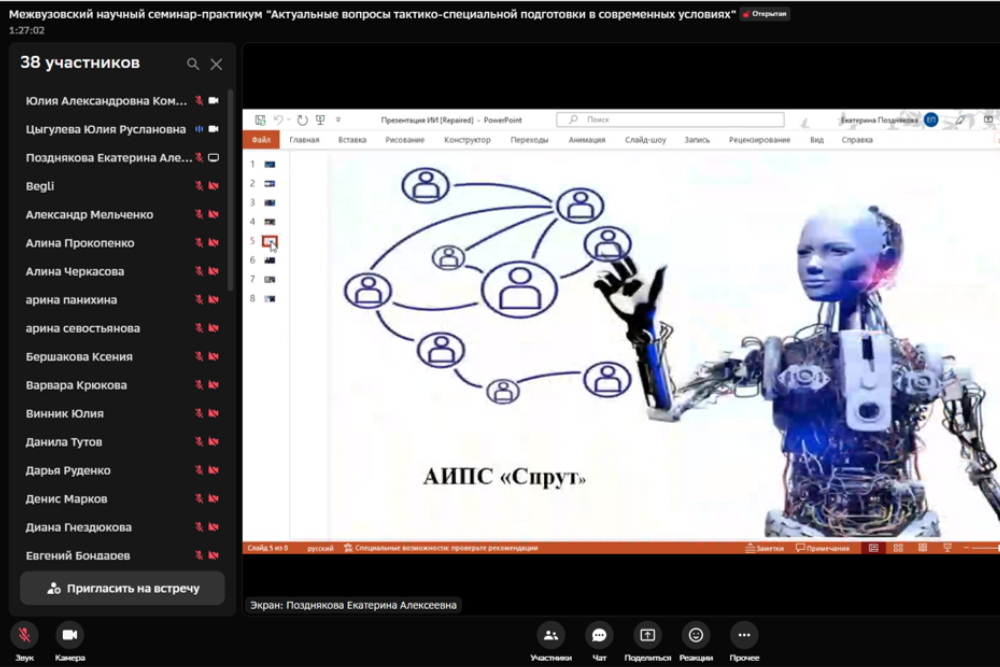This screenshot has height=667, width=1000.
Task: Open the Chat panel
Action: 599,635
